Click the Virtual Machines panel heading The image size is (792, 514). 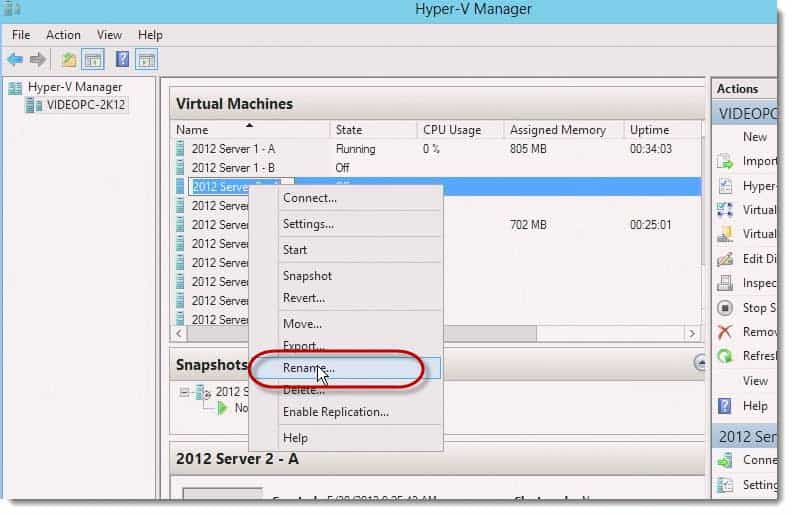[234, 104]
